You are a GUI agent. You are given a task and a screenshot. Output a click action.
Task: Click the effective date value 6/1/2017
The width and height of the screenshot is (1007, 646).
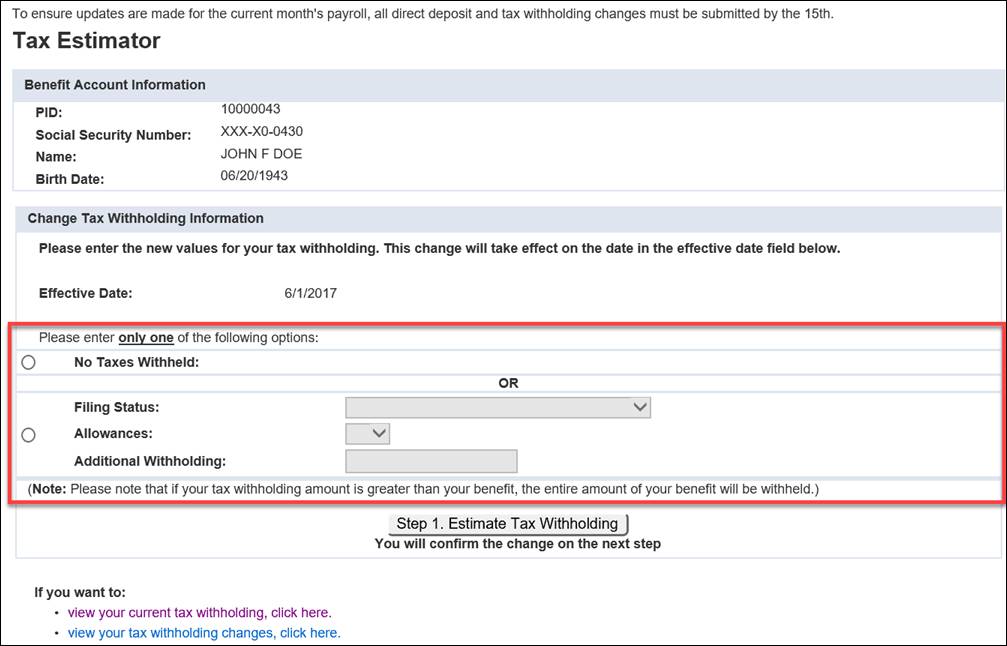coord(310,294)
